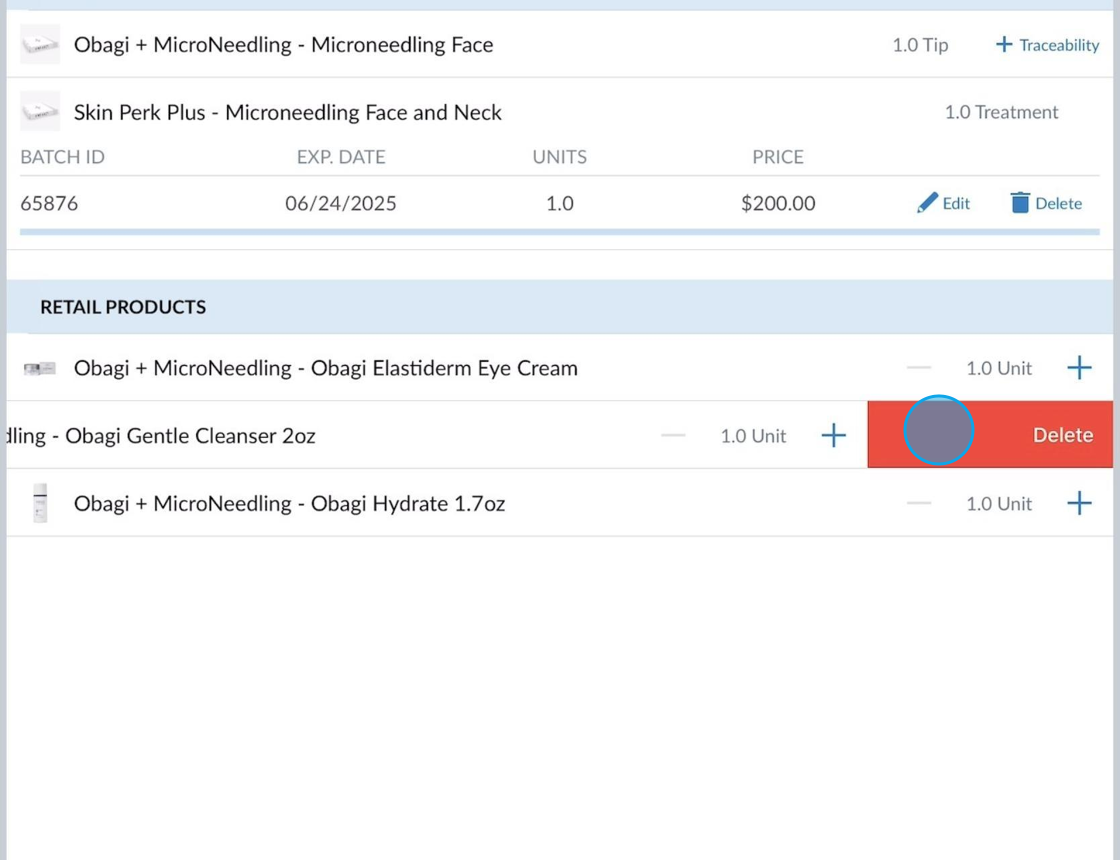Click 1.0 Treatment quantity label
The height and width of the screenshot is (860, 1120).
pos(1001,112)
